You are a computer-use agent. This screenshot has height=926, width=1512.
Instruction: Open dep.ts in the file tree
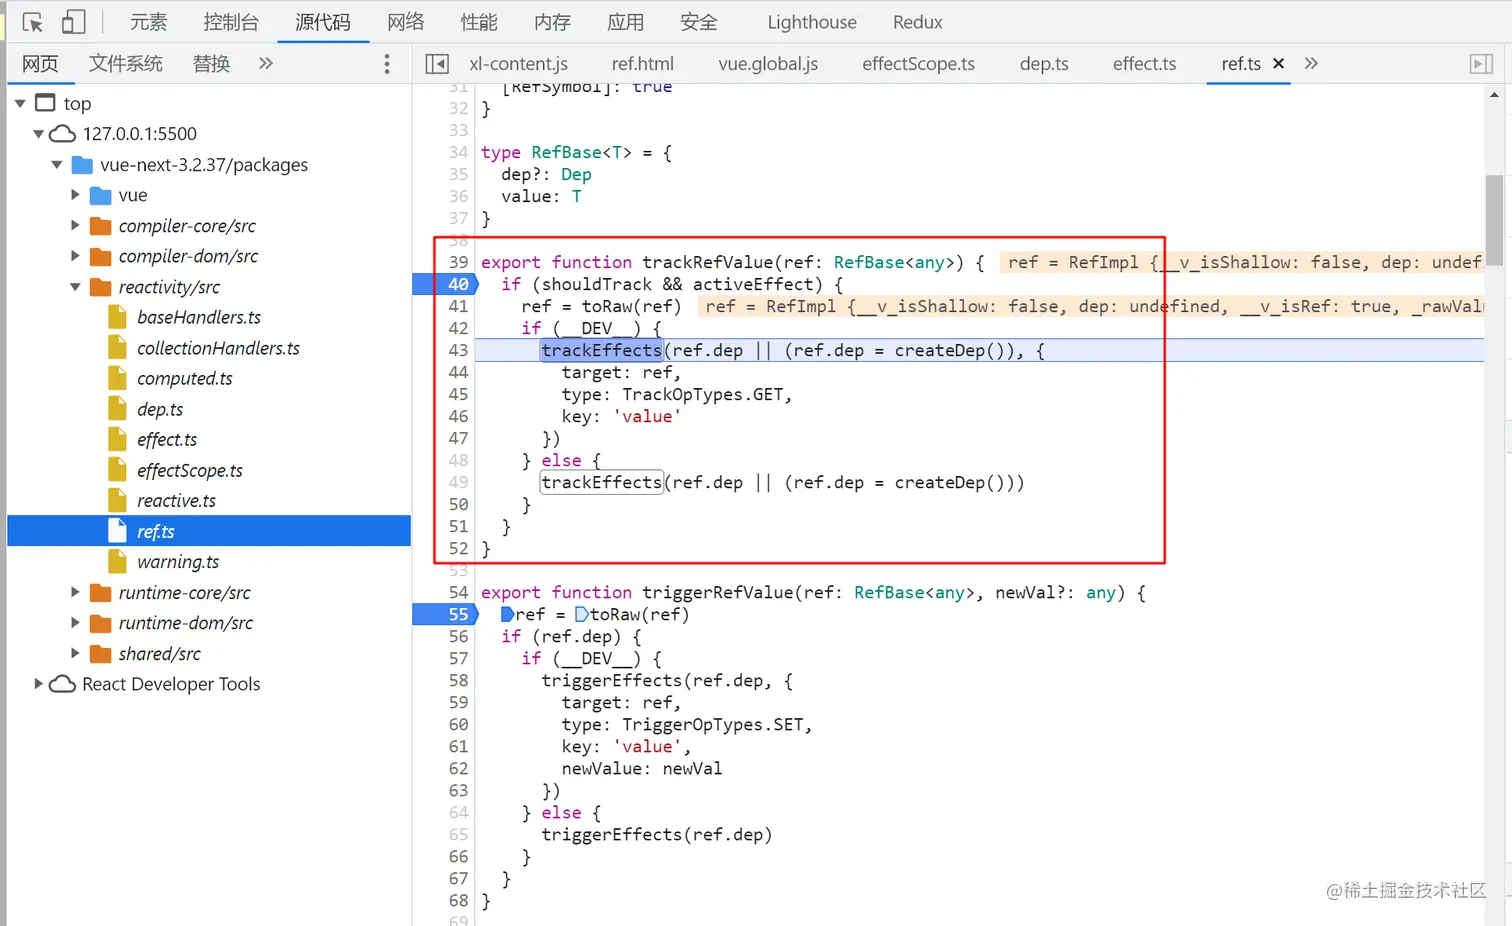(x=160, y=409)
